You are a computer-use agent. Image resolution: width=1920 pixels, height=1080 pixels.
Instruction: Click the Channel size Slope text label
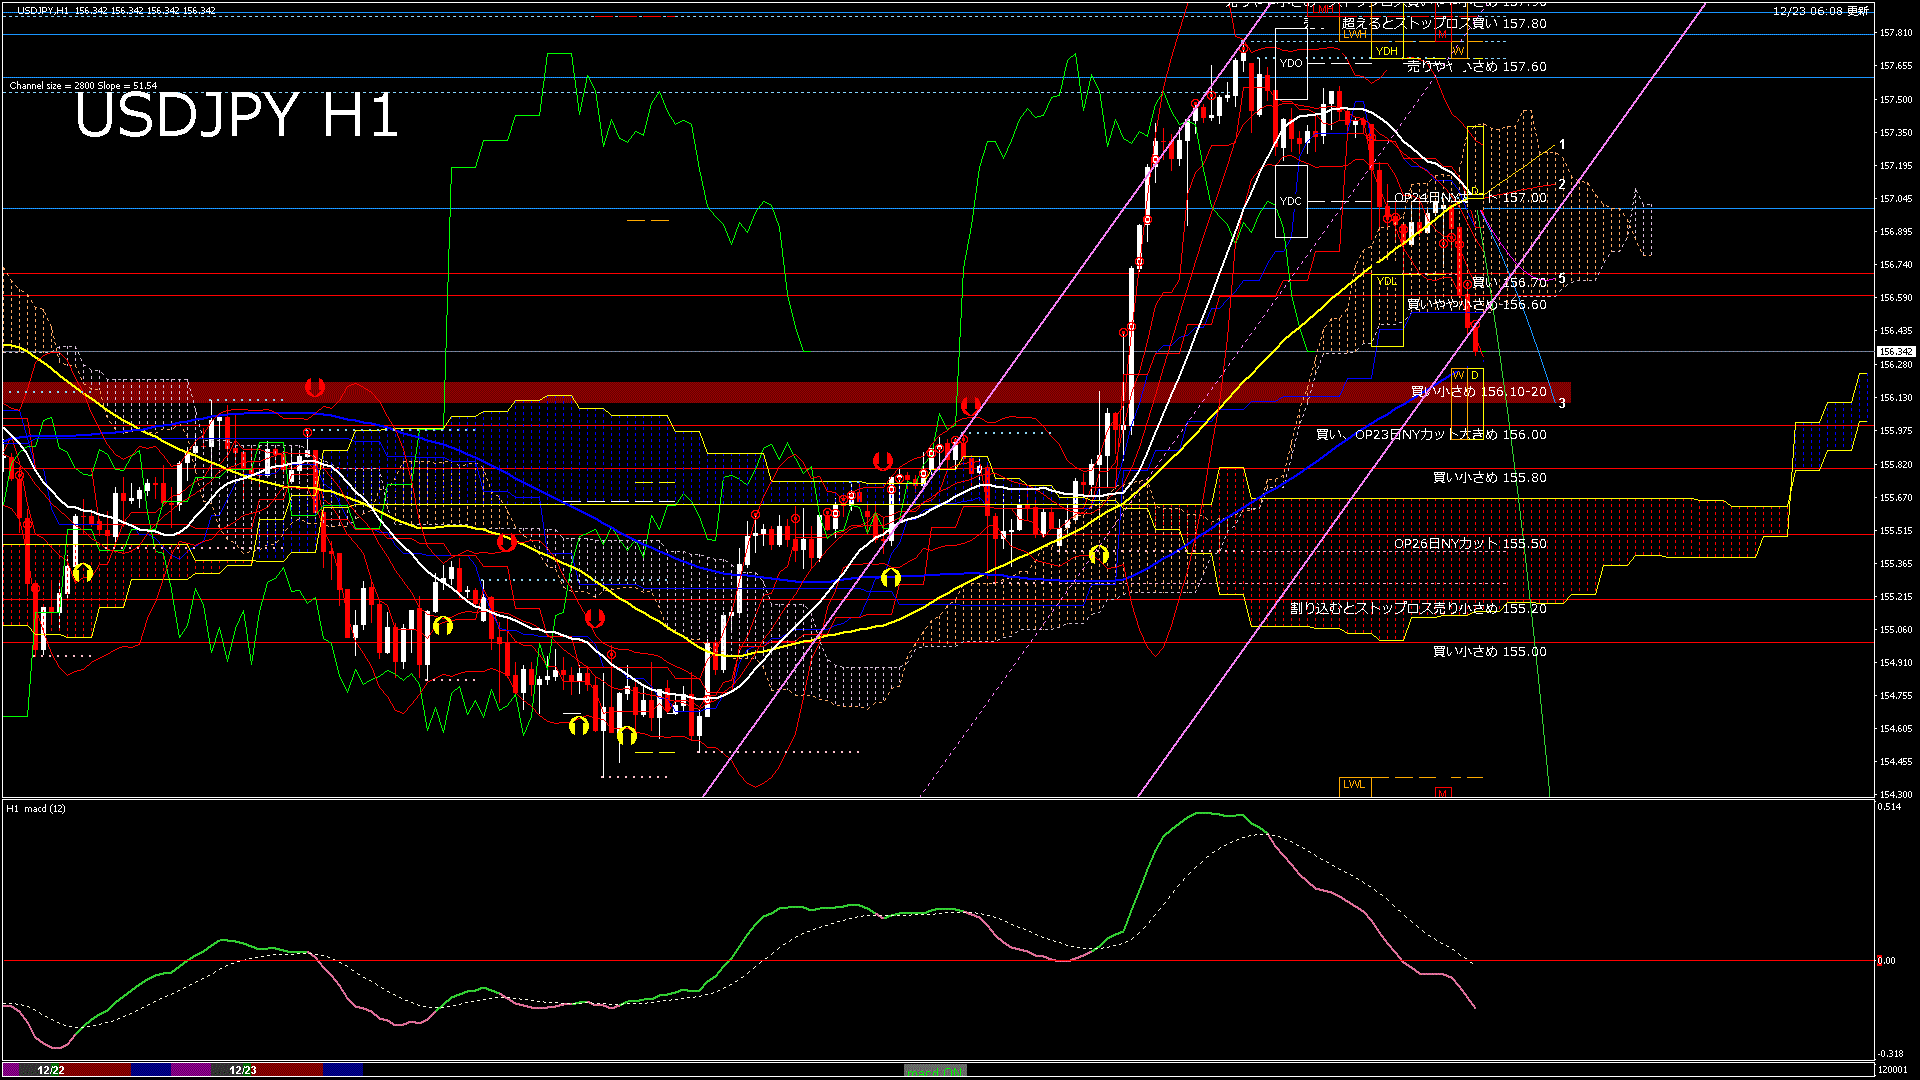pos(83,86)
